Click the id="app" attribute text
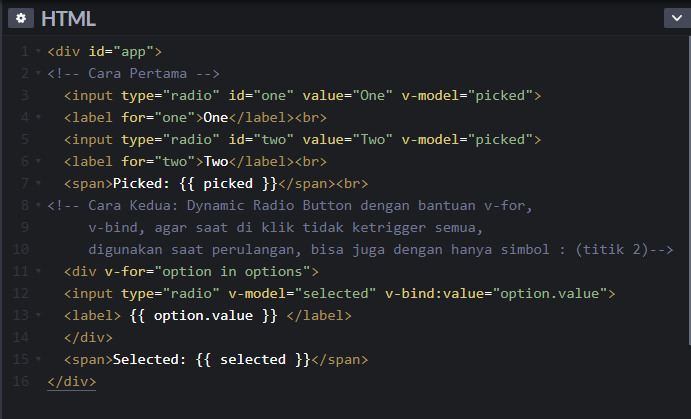 121,52
